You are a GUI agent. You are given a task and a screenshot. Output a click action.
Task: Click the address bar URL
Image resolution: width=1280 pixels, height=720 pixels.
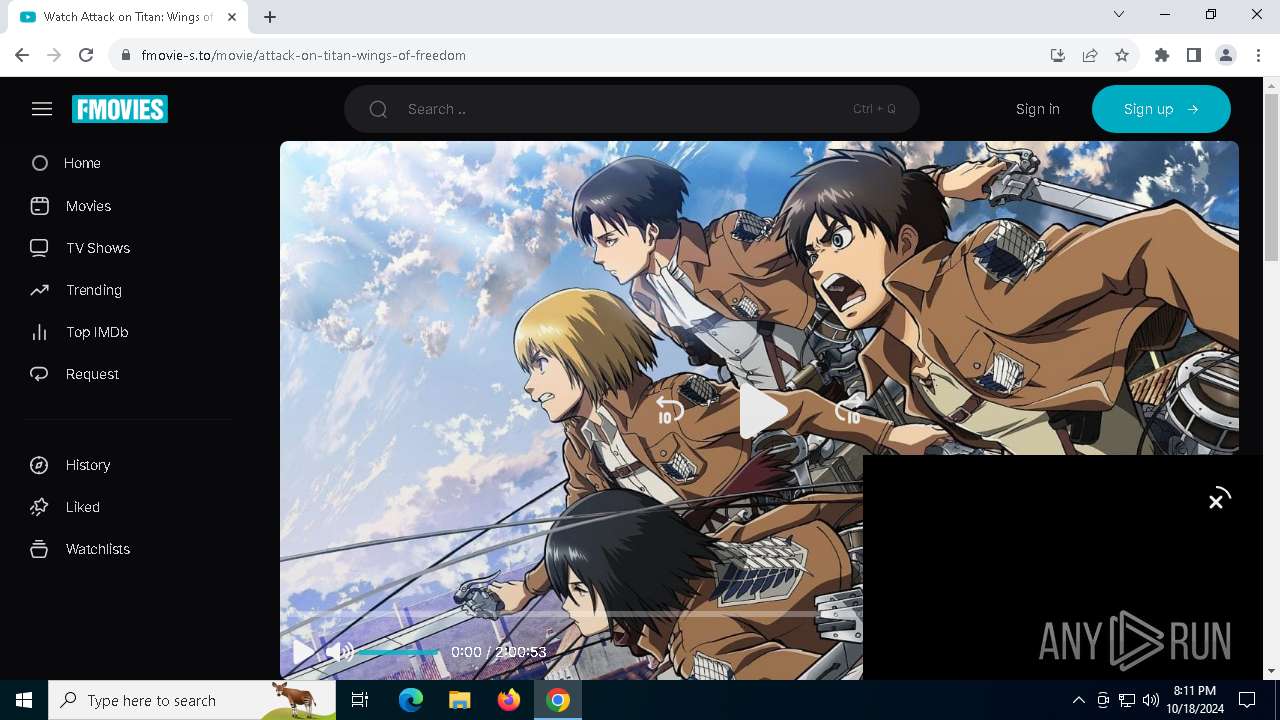coord(303,55)
